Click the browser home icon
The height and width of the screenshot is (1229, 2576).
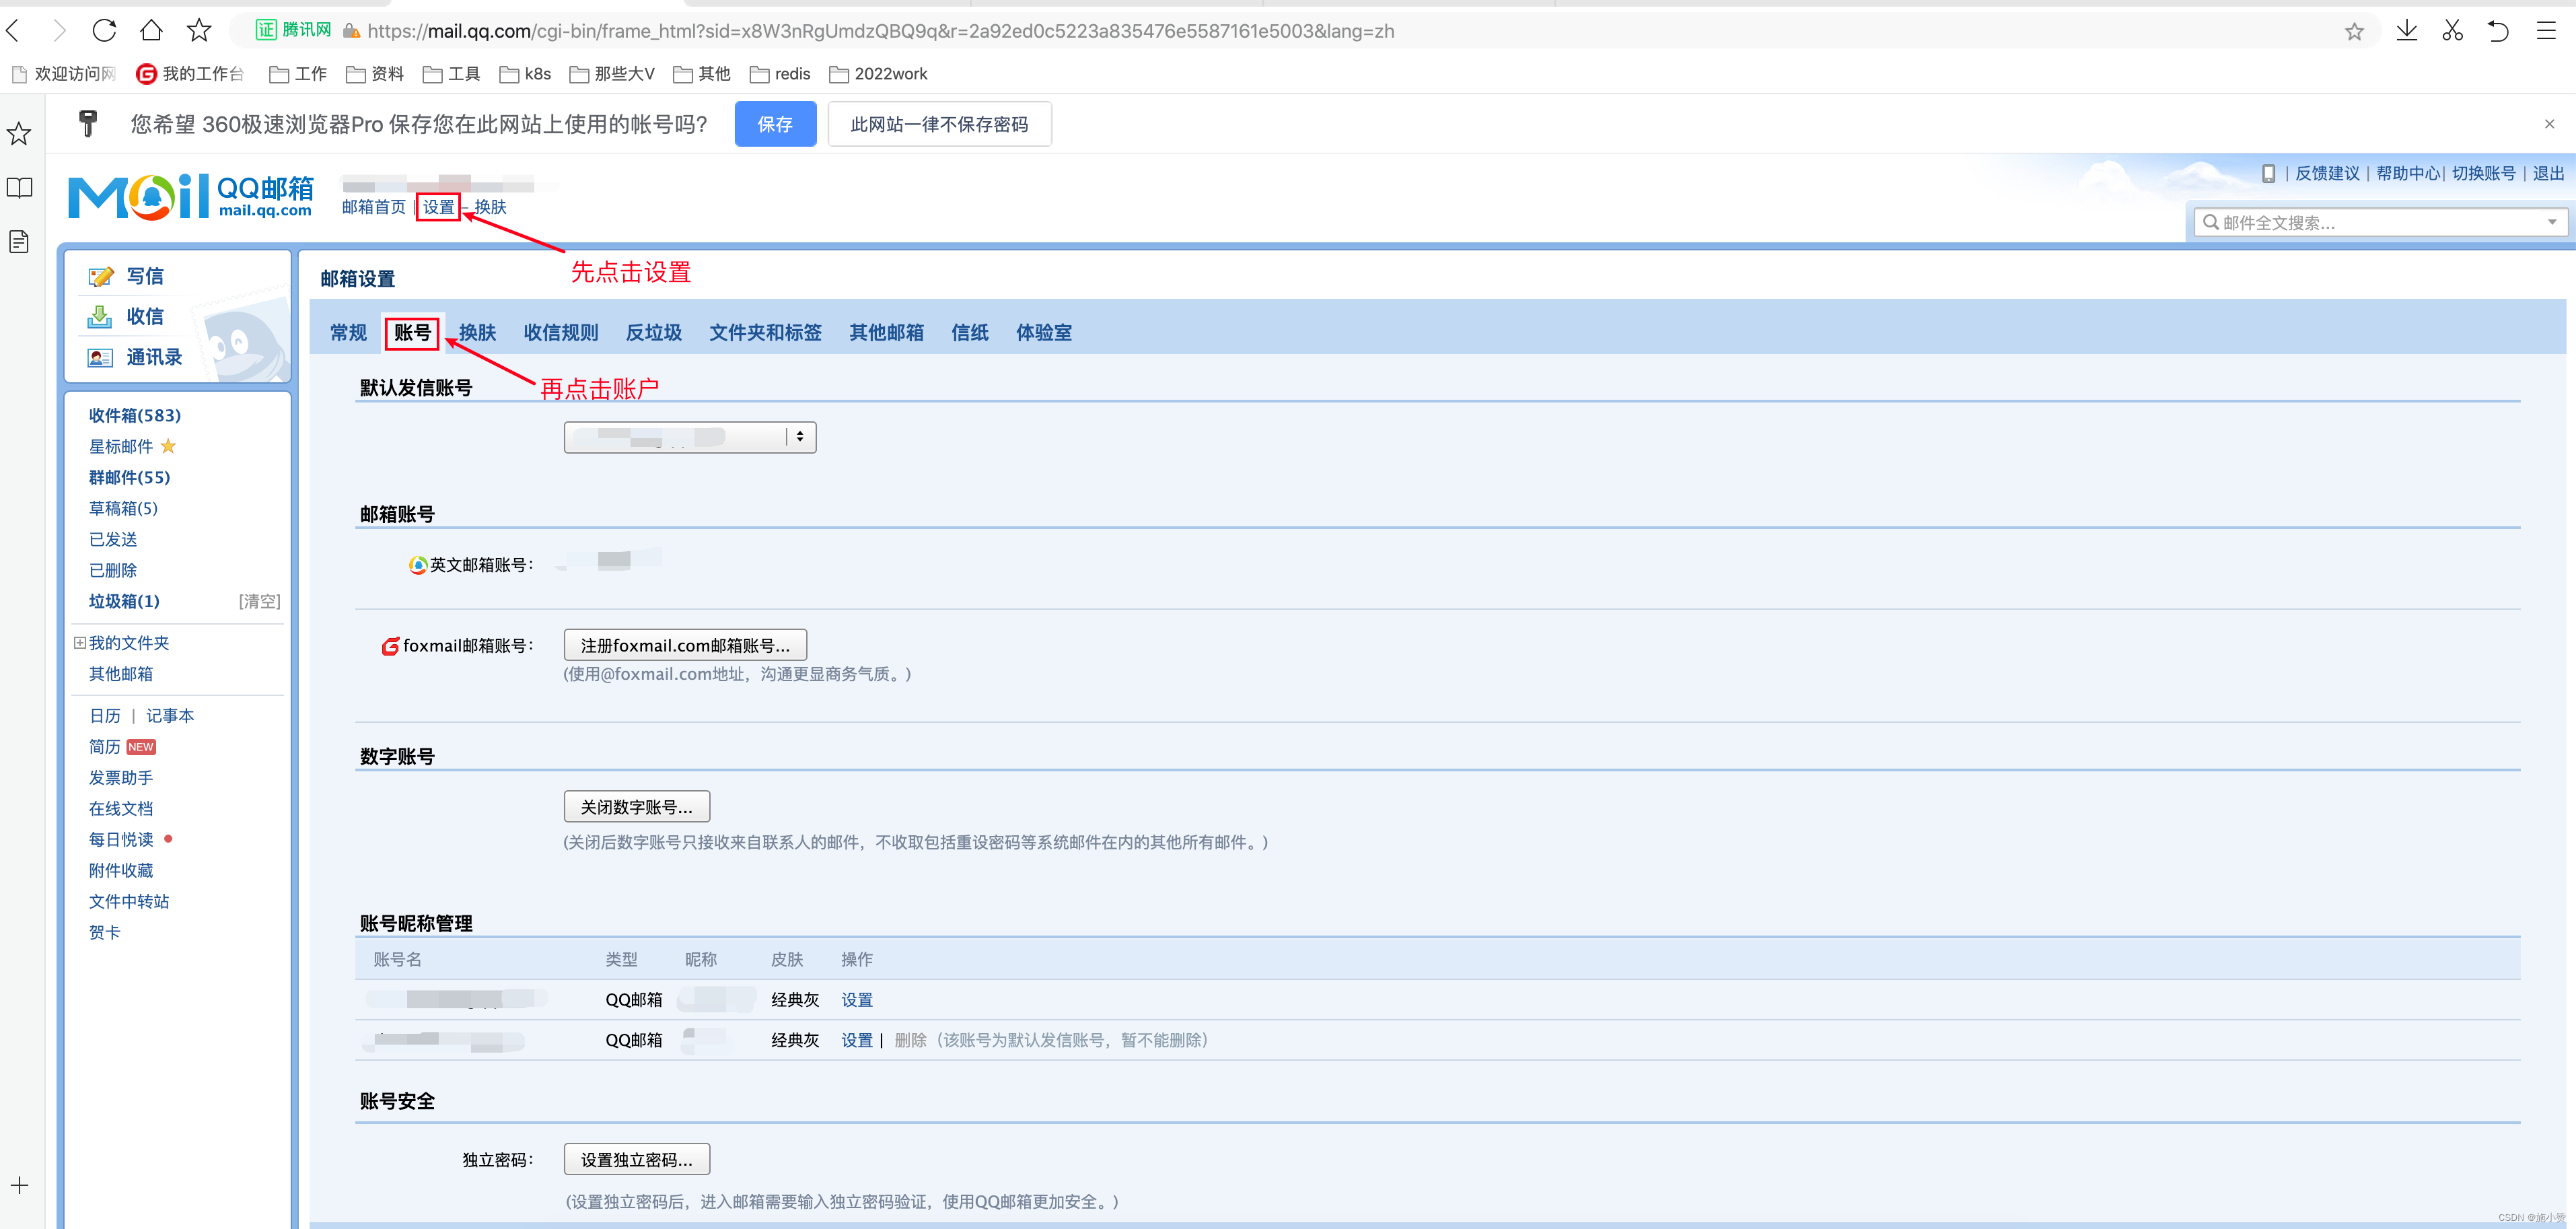coord(151,30)
